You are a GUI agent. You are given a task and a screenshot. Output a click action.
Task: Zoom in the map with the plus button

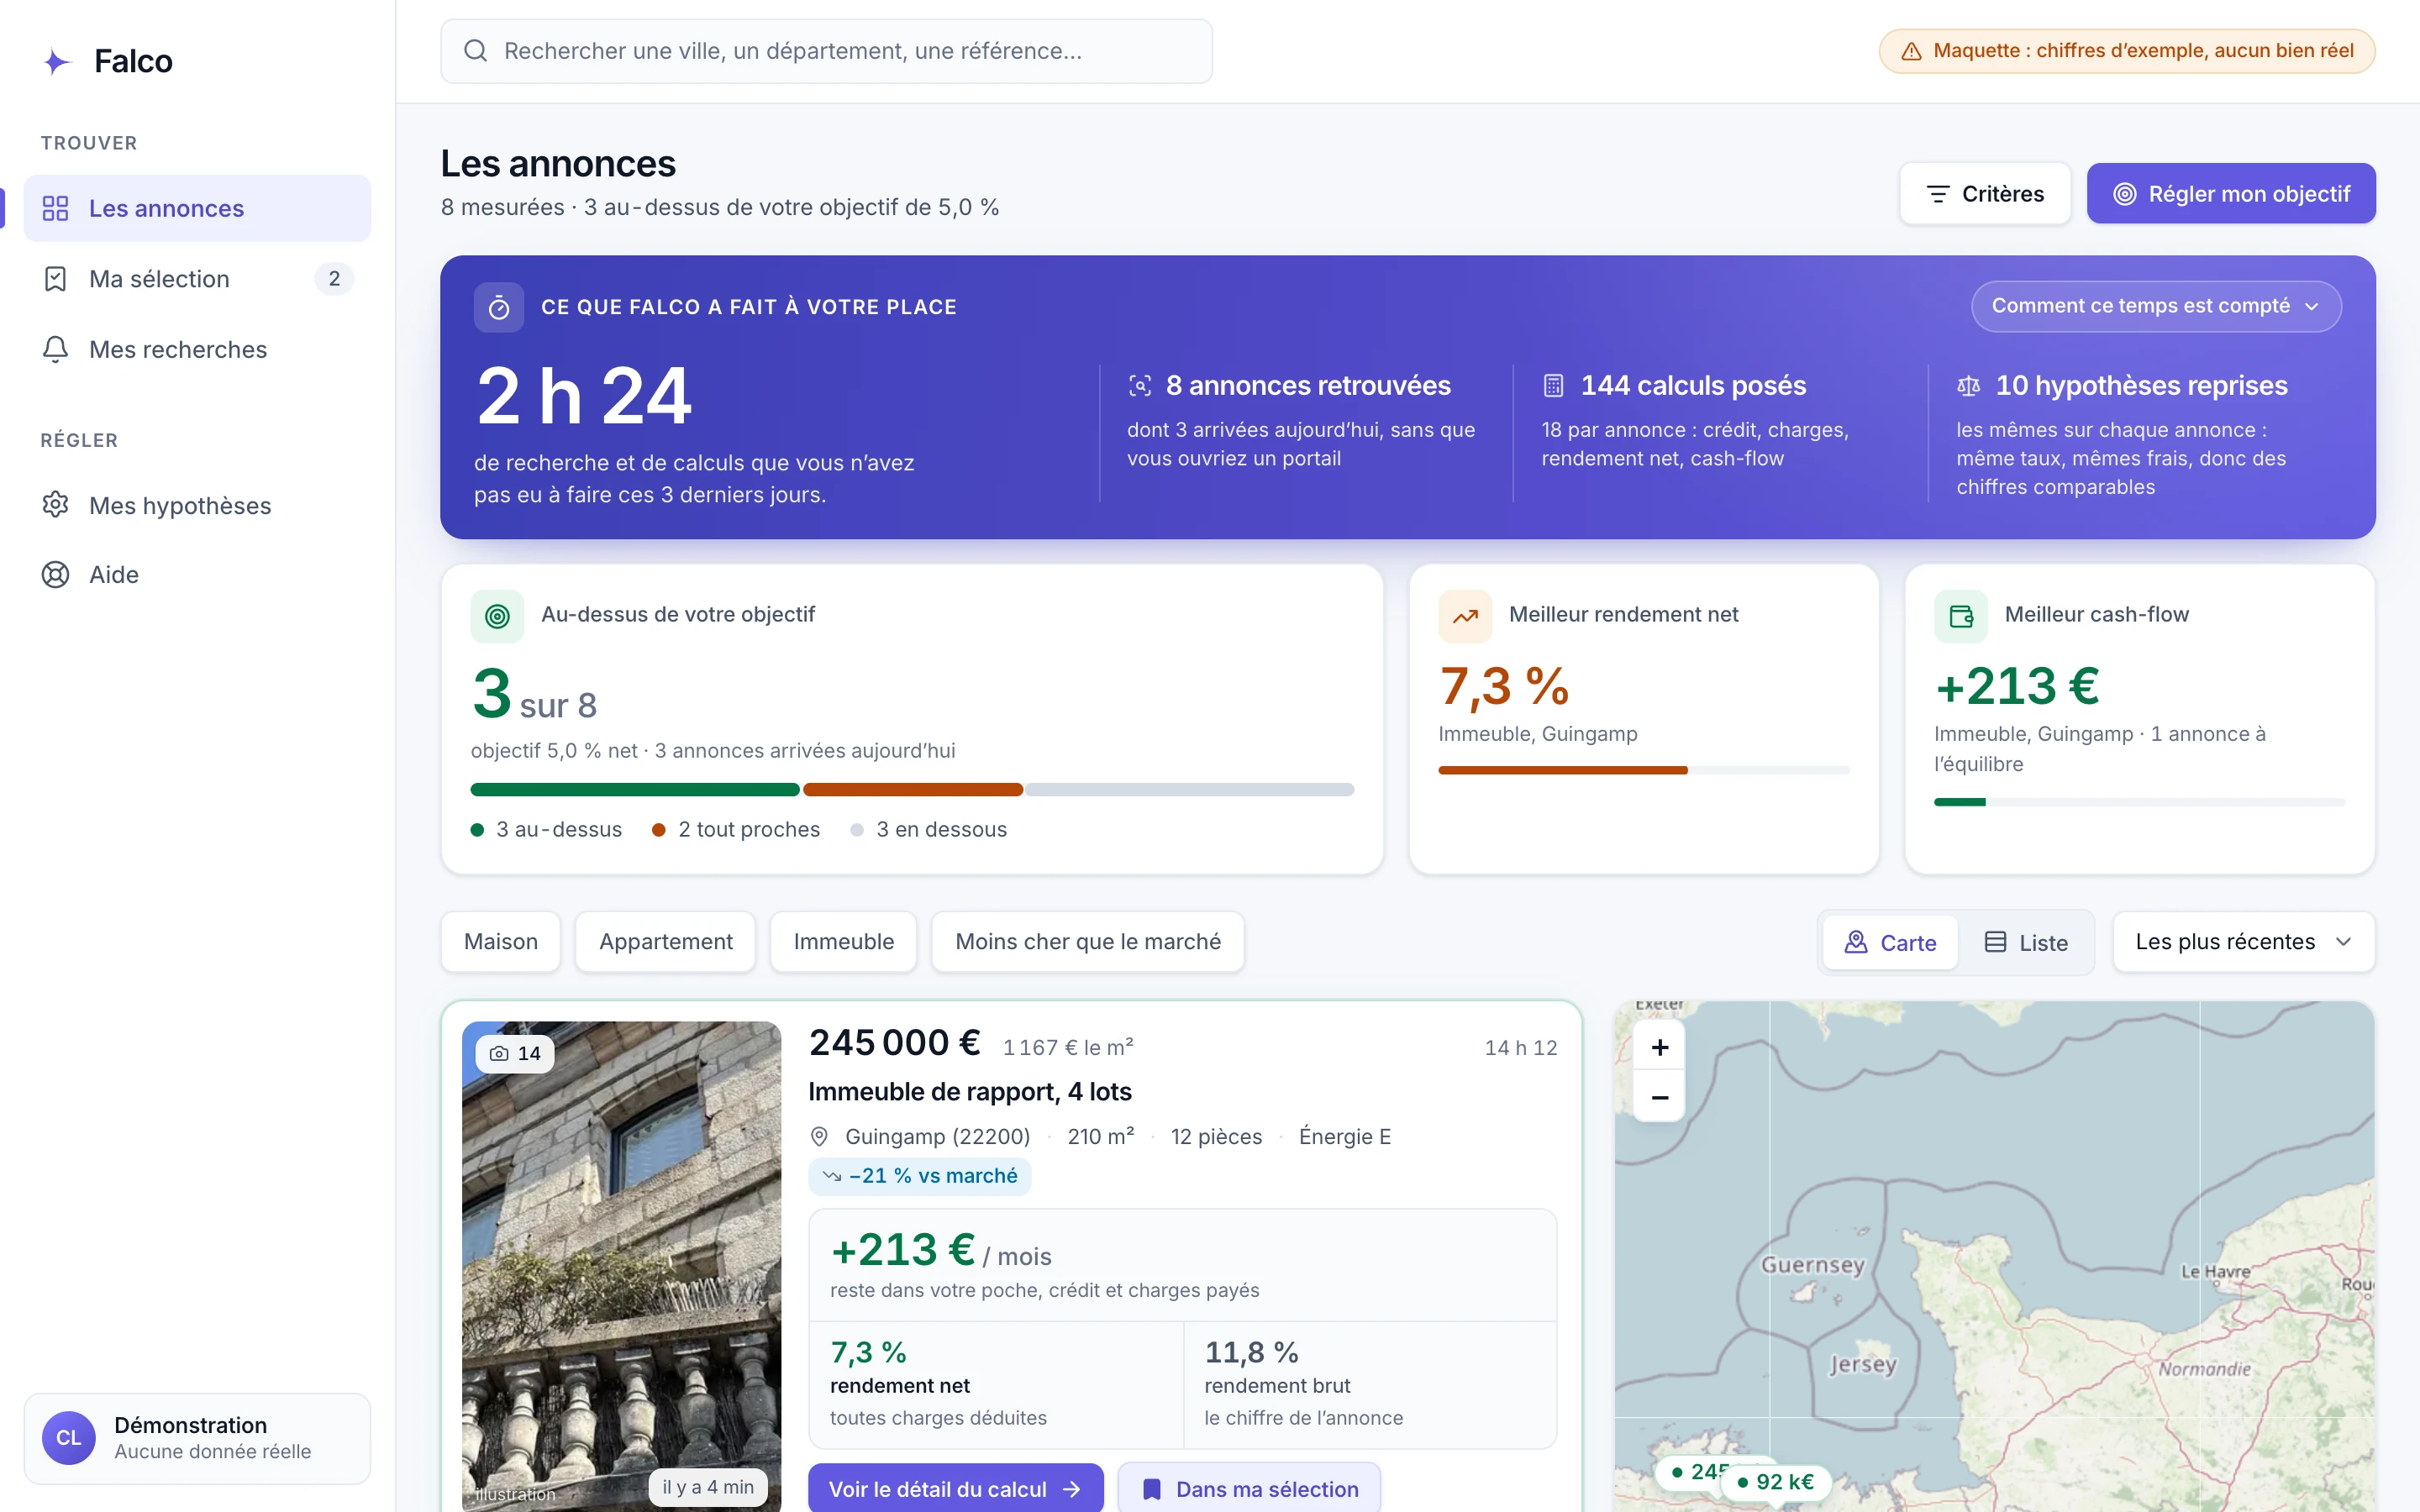point(1660,1047)
